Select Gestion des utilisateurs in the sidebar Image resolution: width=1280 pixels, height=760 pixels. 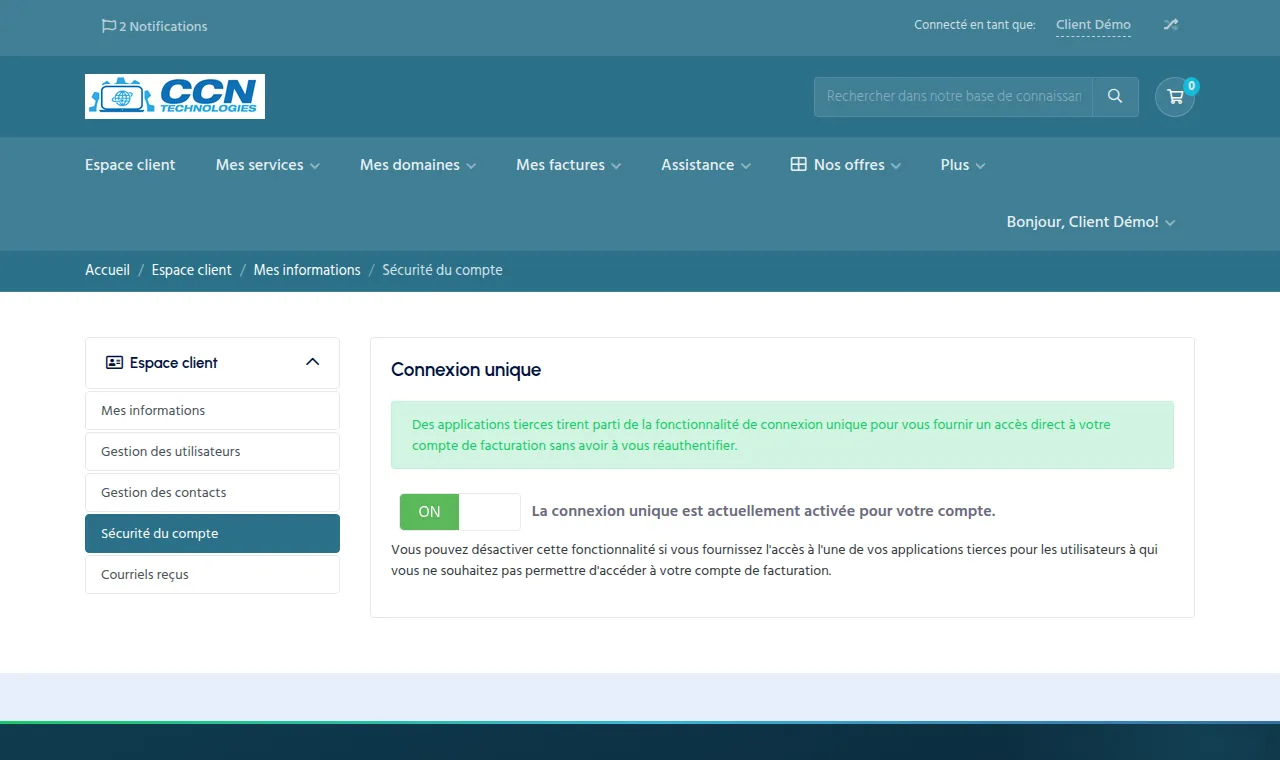coord(212,452)
